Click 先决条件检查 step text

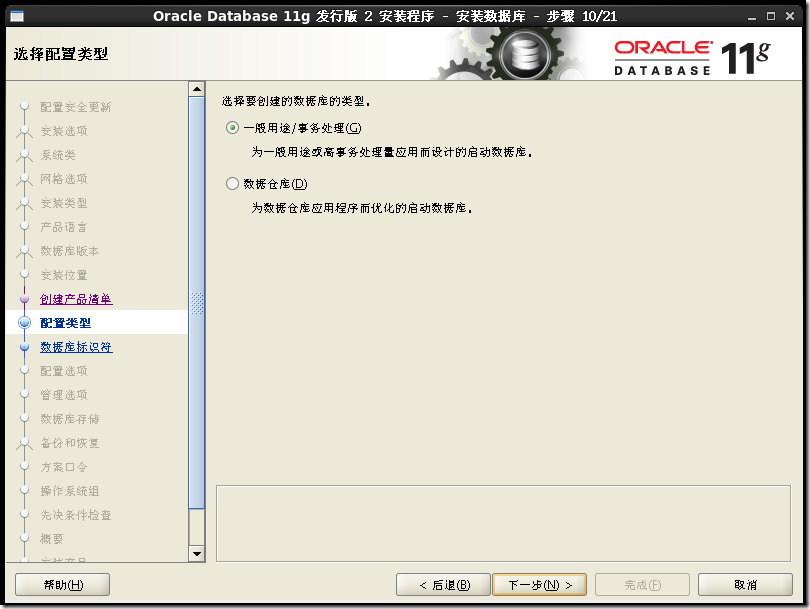[75, 515]
